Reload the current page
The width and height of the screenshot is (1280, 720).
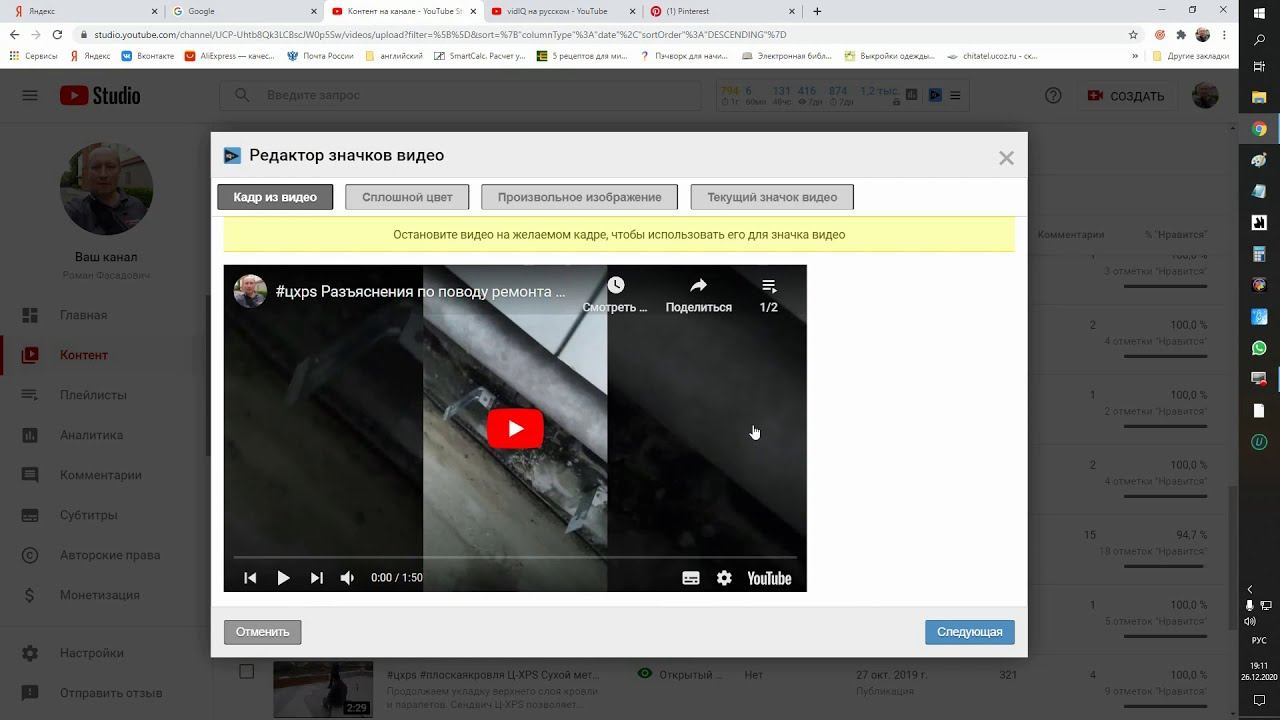57,35
